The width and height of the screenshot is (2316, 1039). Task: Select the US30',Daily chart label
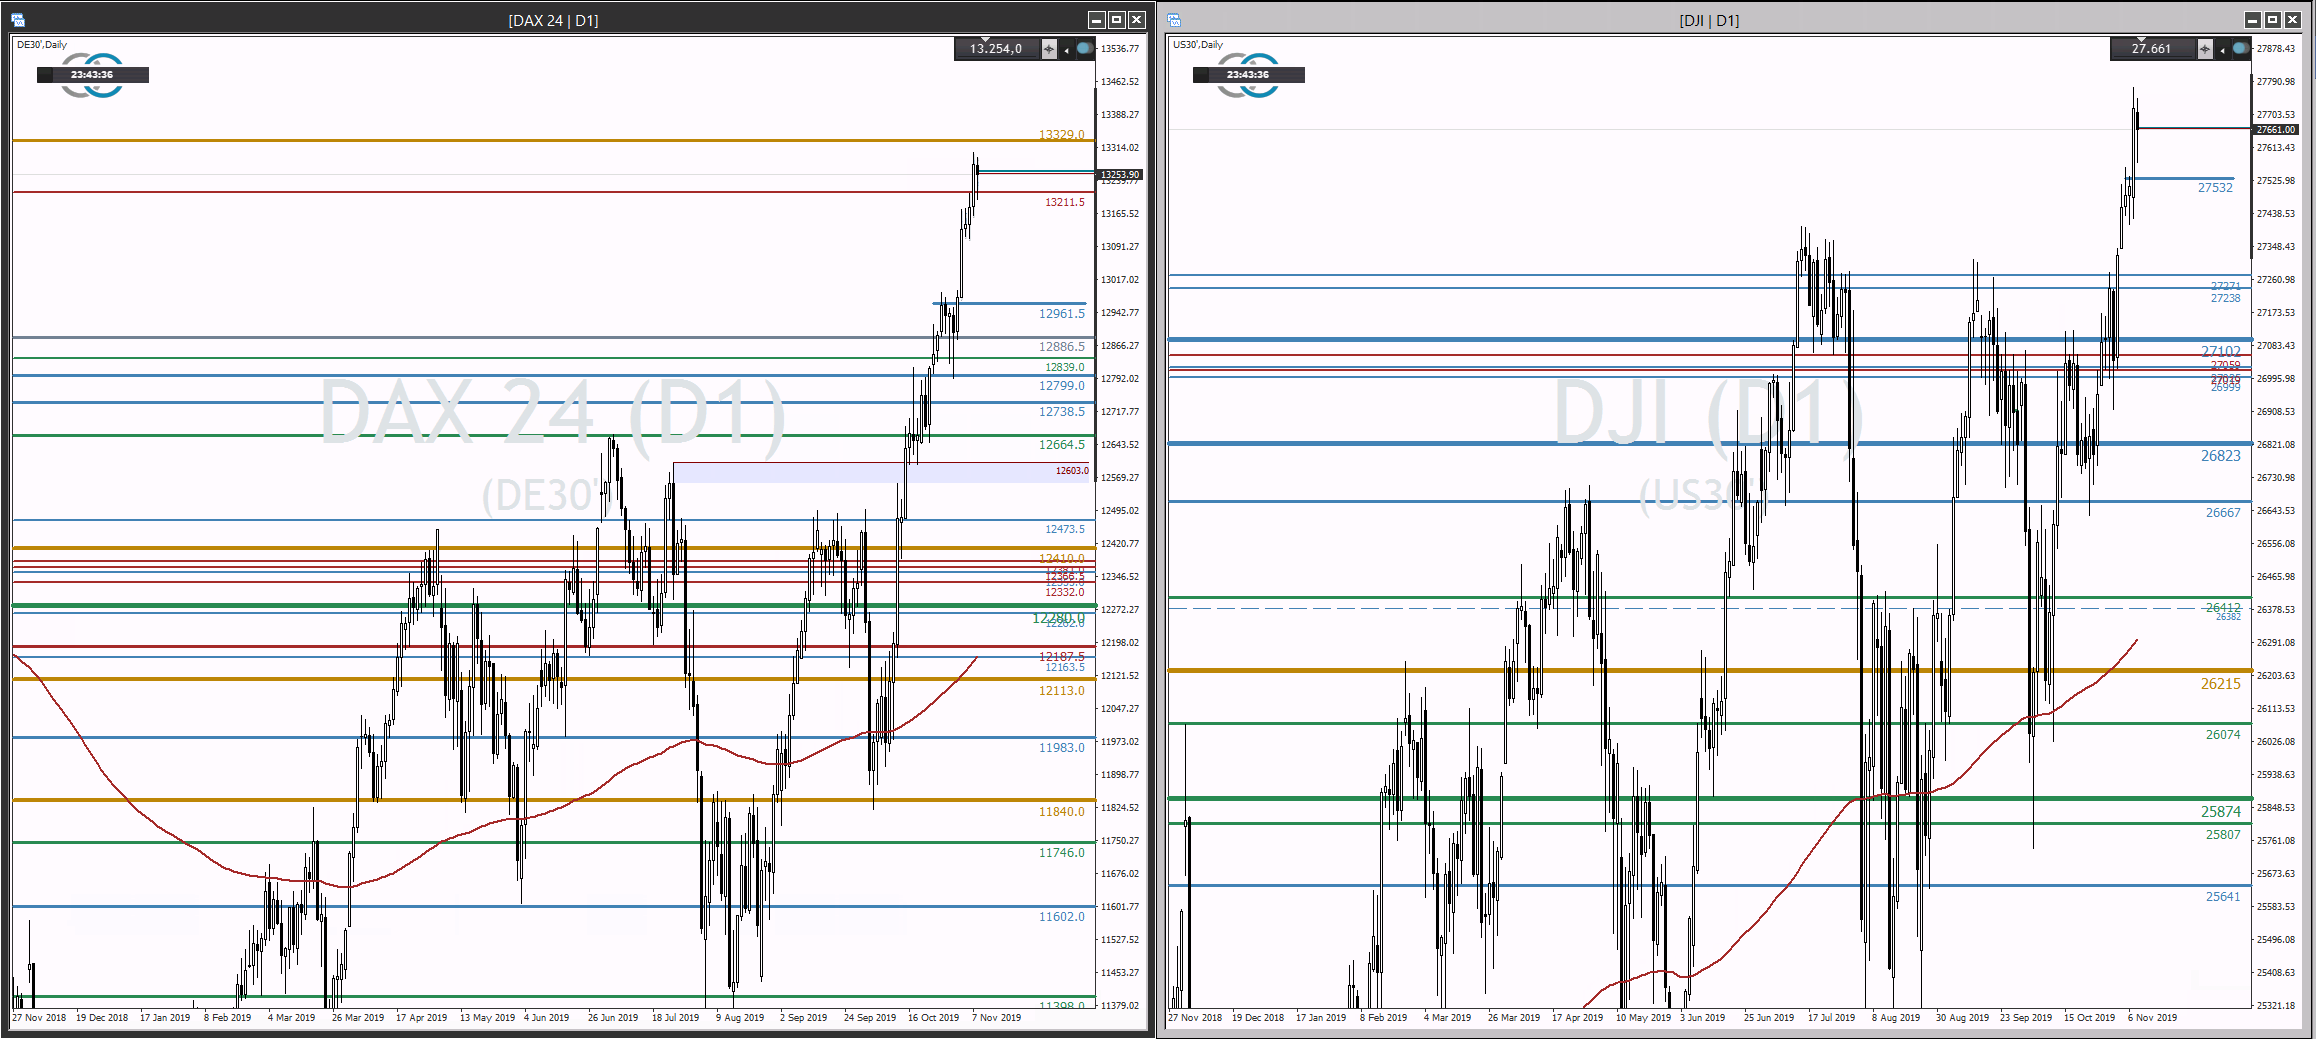tap(1198, 45)
